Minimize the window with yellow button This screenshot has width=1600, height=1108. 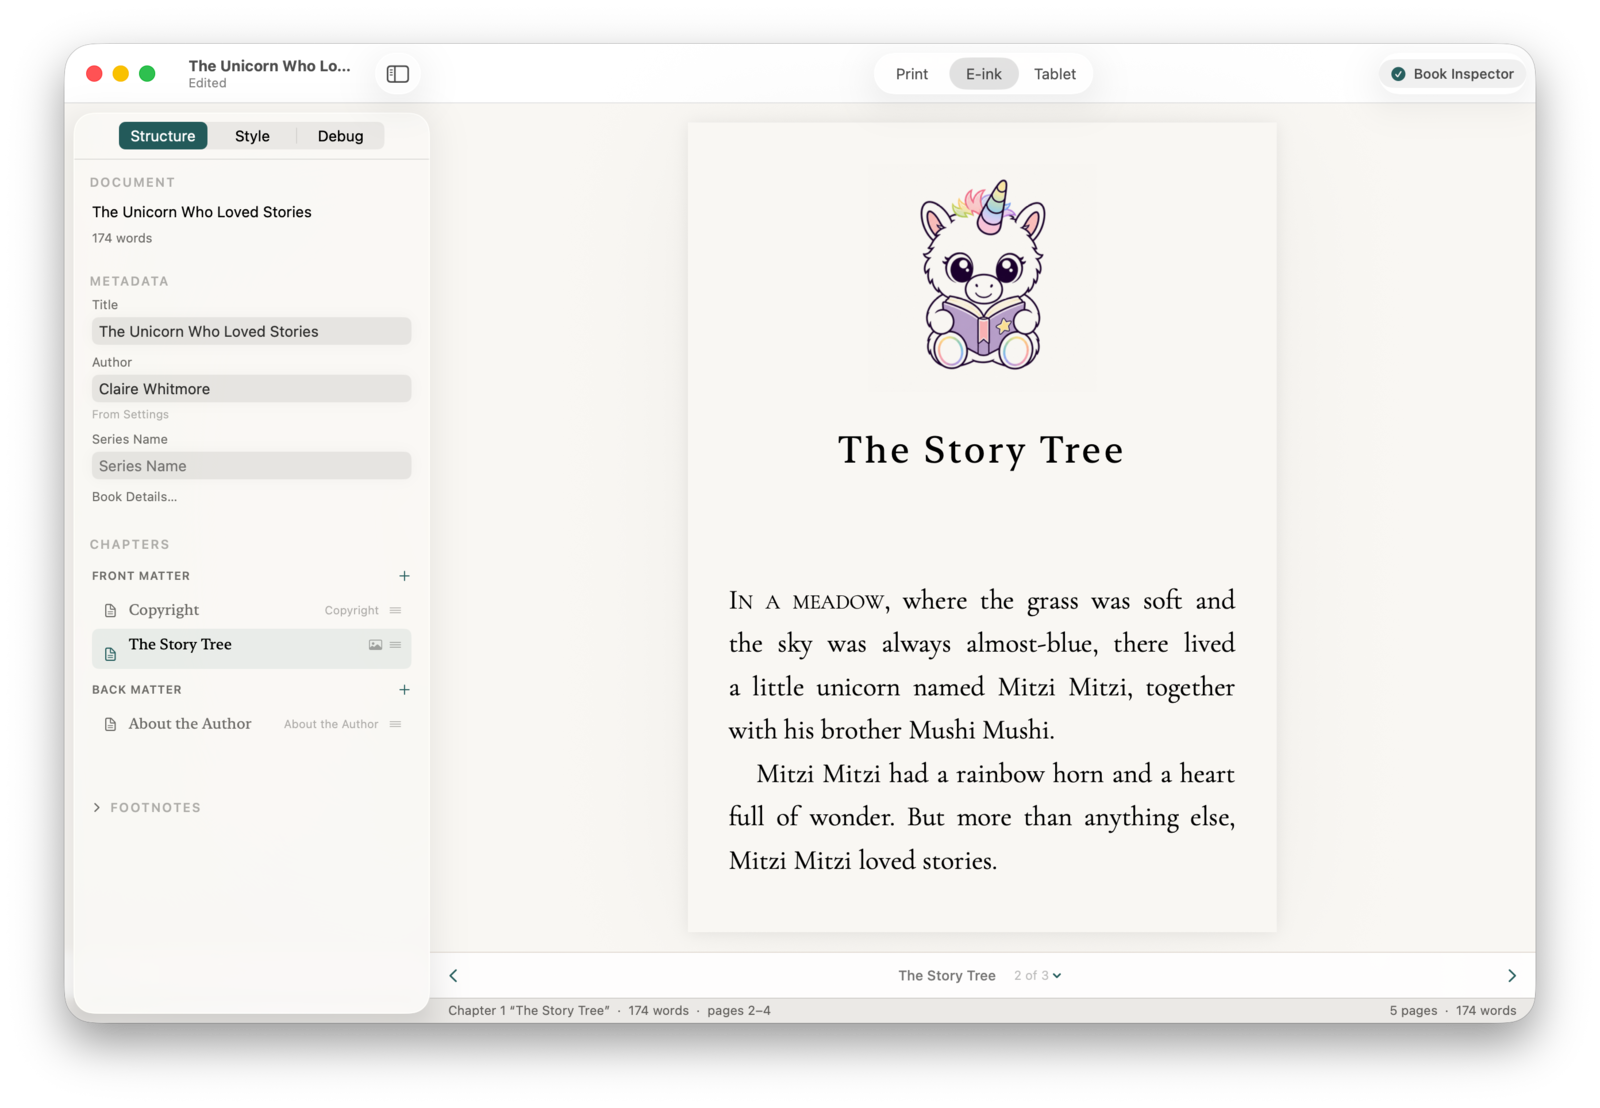pos(121,74)
